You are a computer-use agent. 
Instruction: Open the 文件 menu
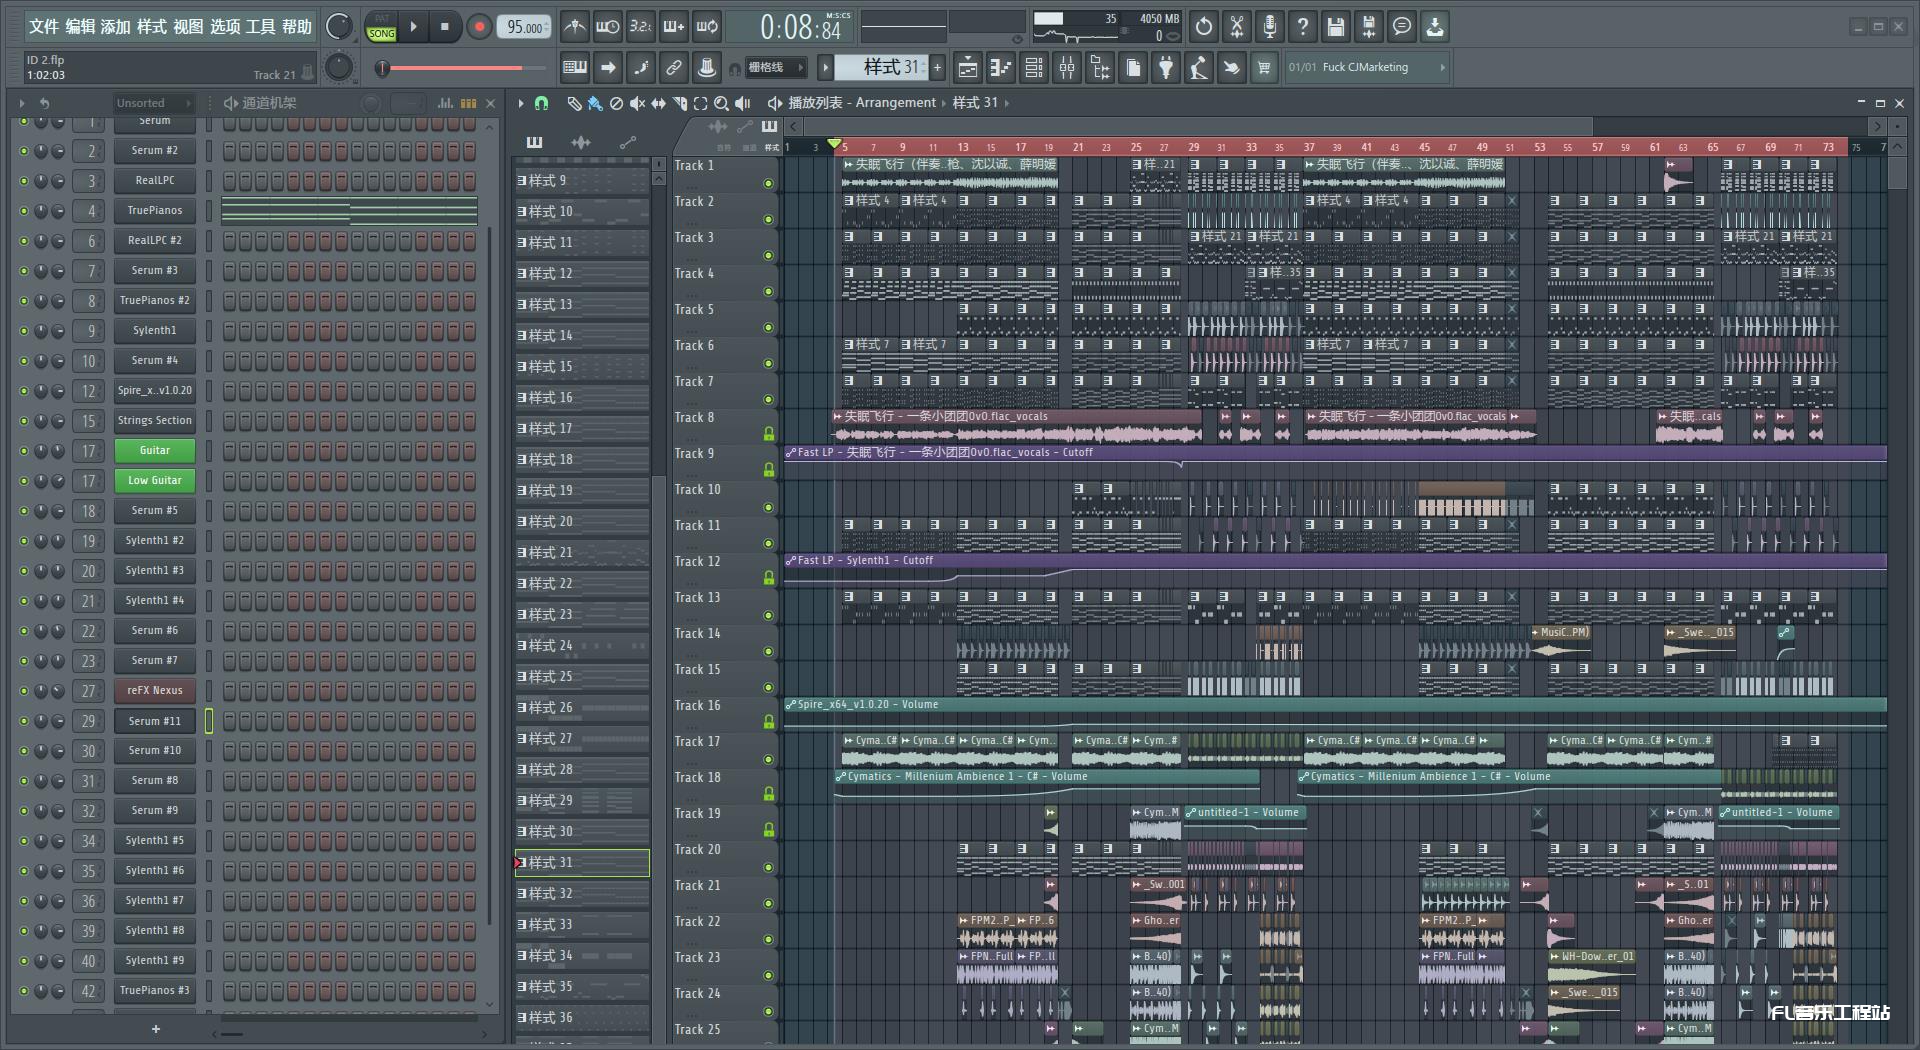tap(44, 27)
